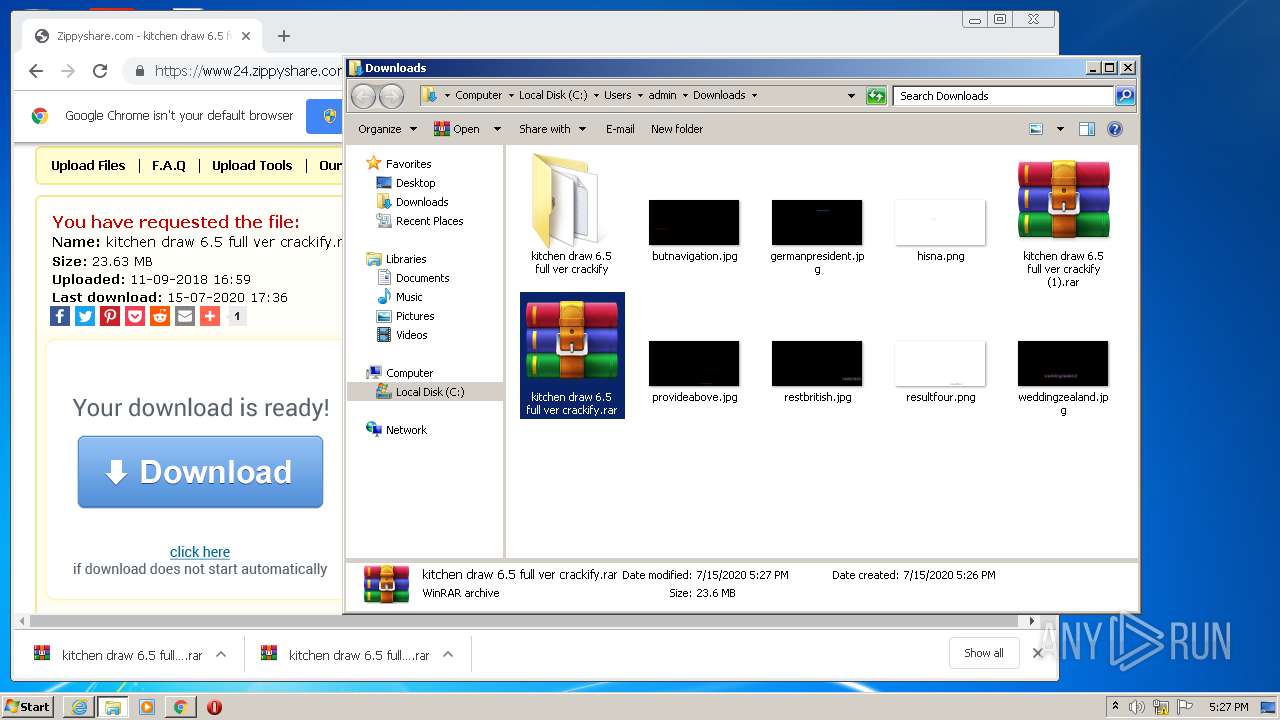This screenshot has height=720, width=1280.
Task: Select Pictures library
Action: pos(414,316)
